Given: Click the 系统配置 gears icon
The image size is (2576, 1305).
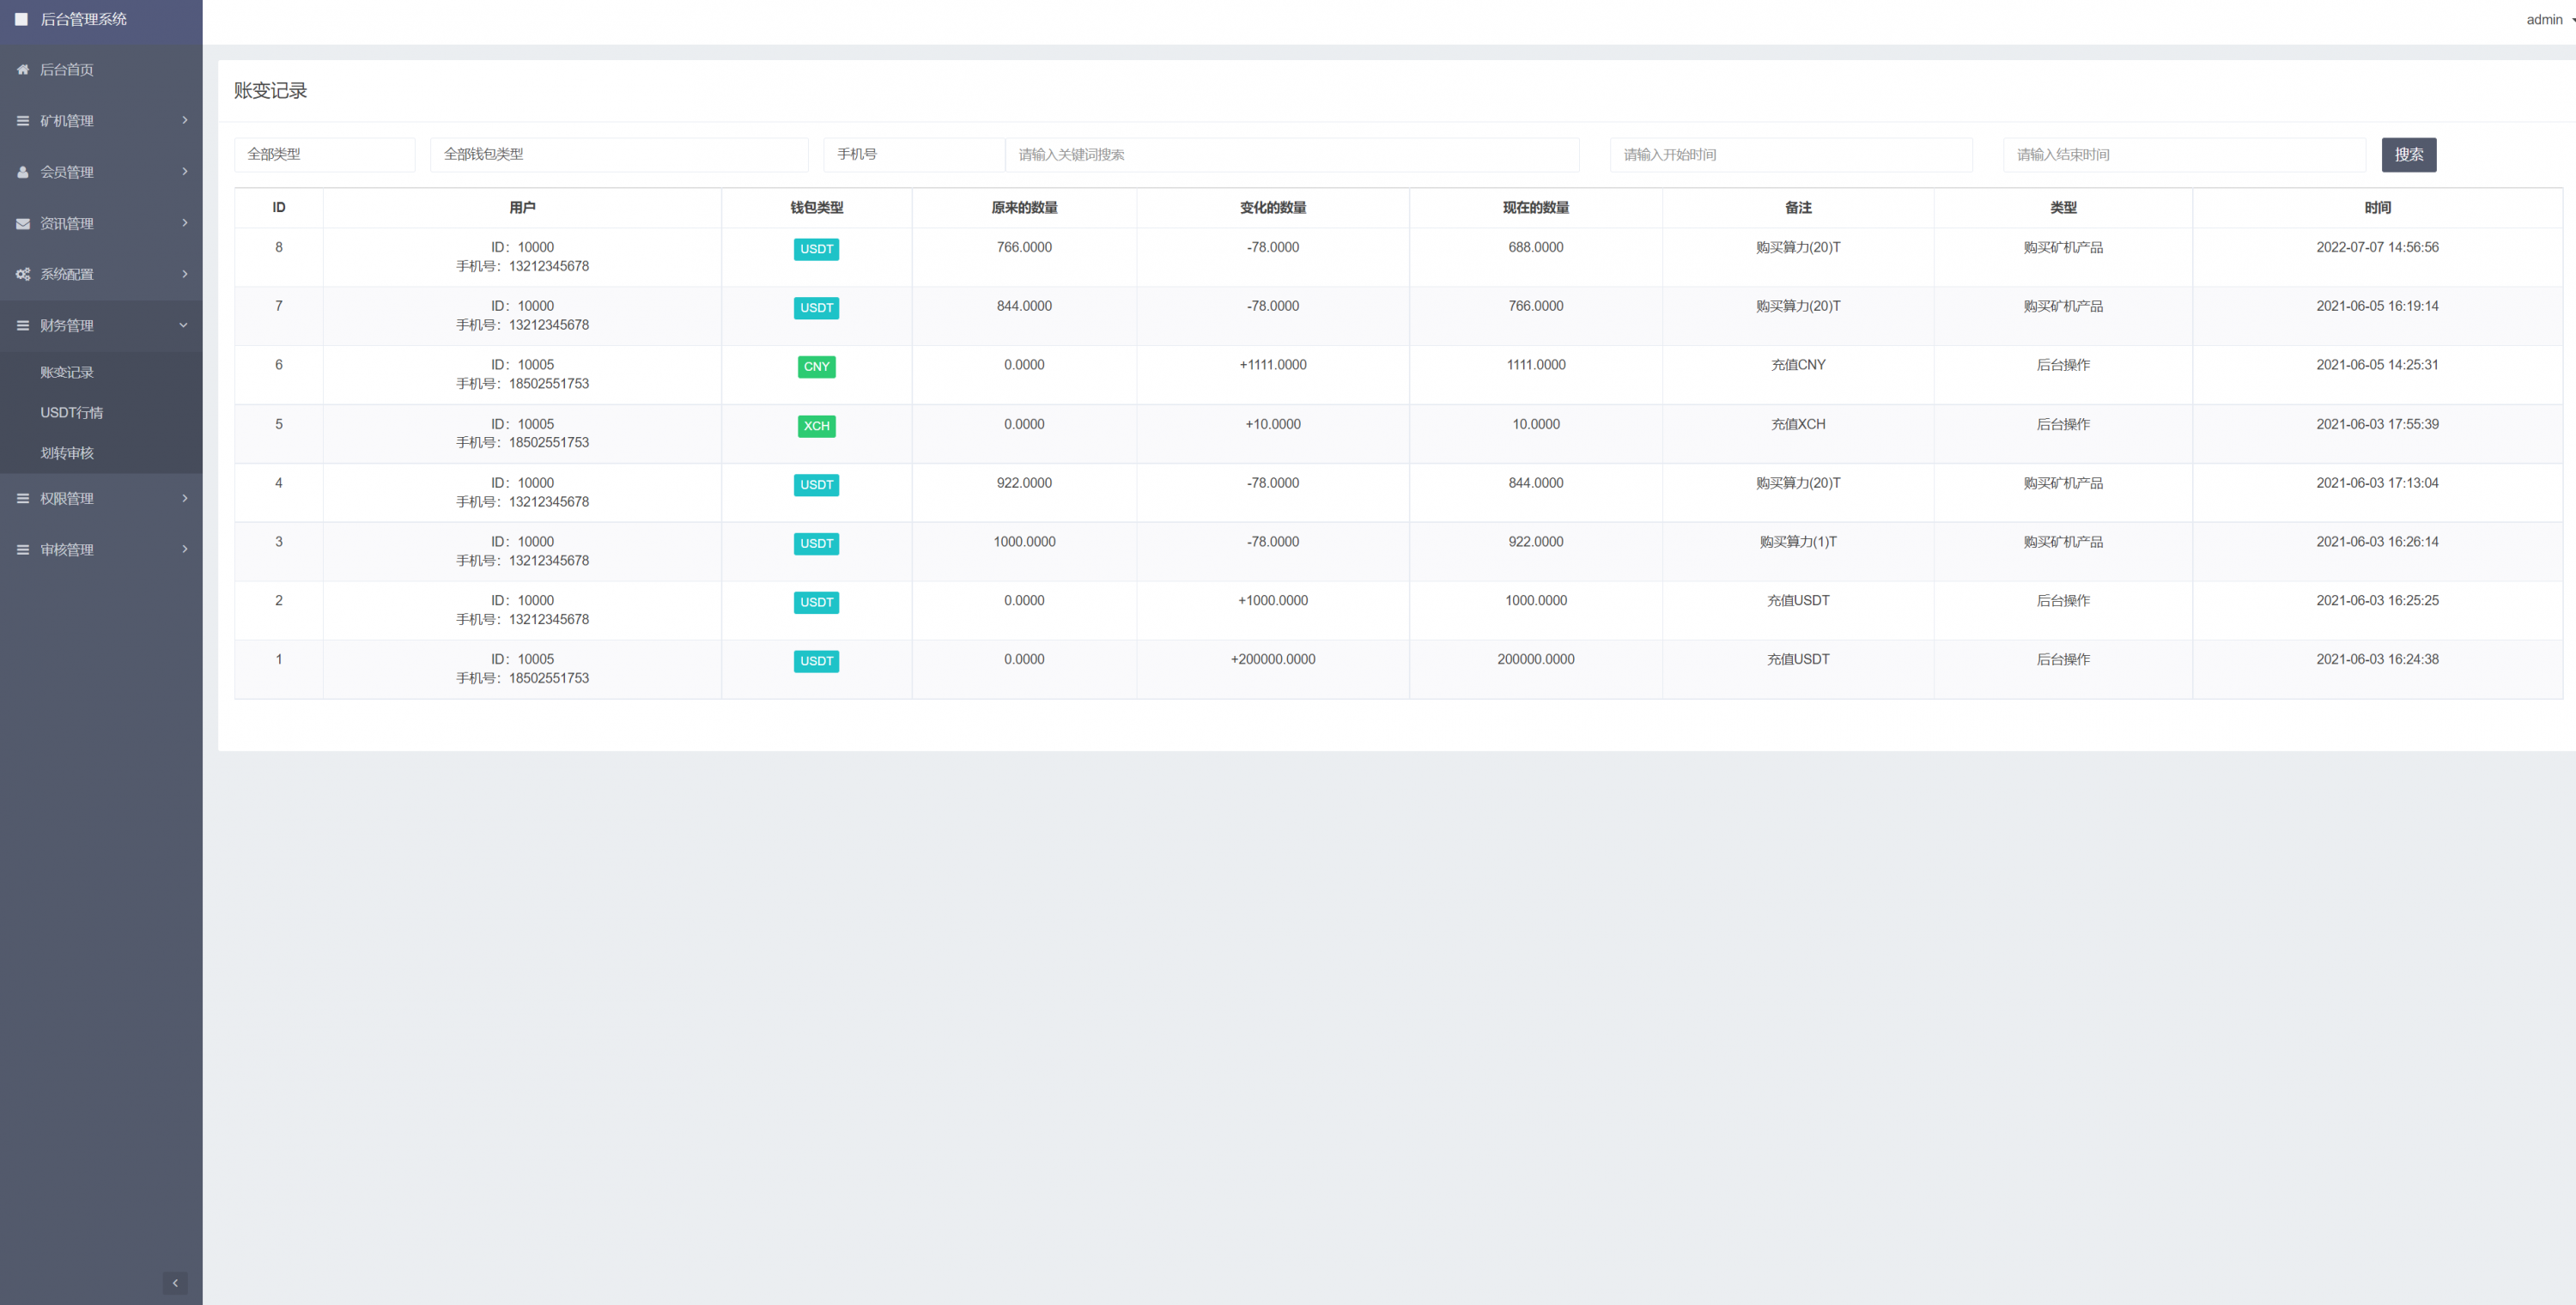Looking at the screenshot, I should (x=22, y=274).
